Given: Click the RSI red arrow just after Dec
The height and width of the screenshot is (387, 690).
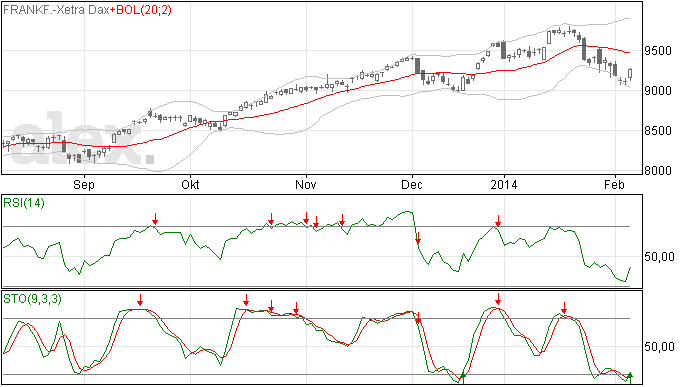Looking at the screenshot, I should click(x=418, y=238).
